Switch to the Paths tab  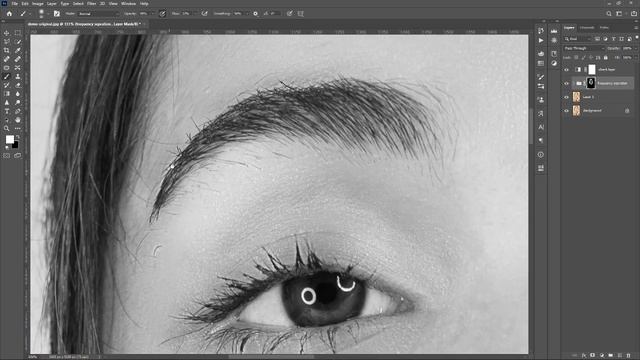[x=604, y=28]
